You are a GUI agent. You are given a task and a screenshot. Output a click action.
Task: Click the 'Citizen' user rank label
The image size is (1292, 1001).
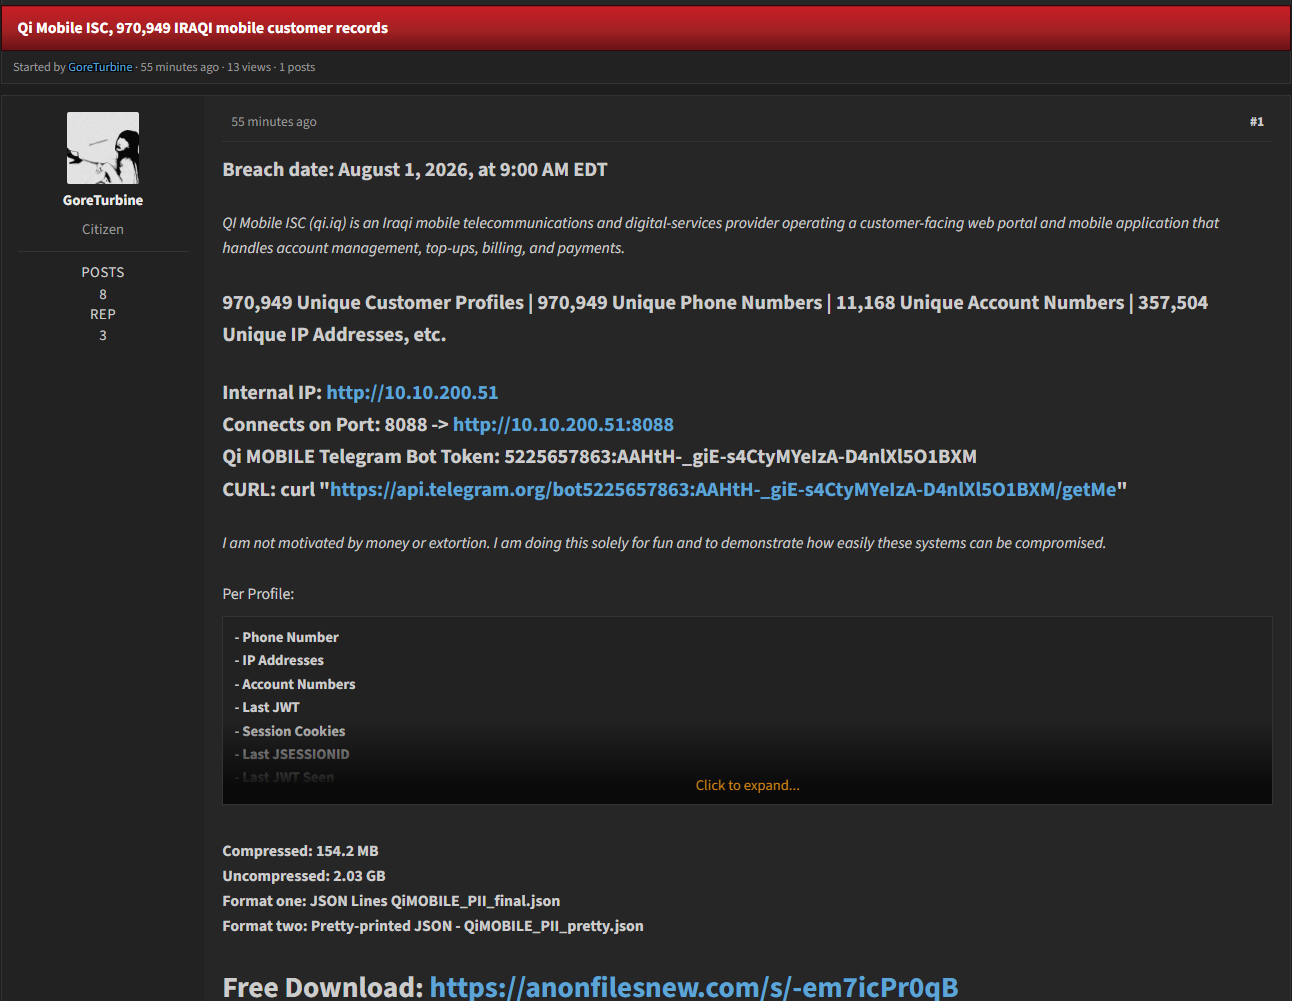click(x=103, y=229)
